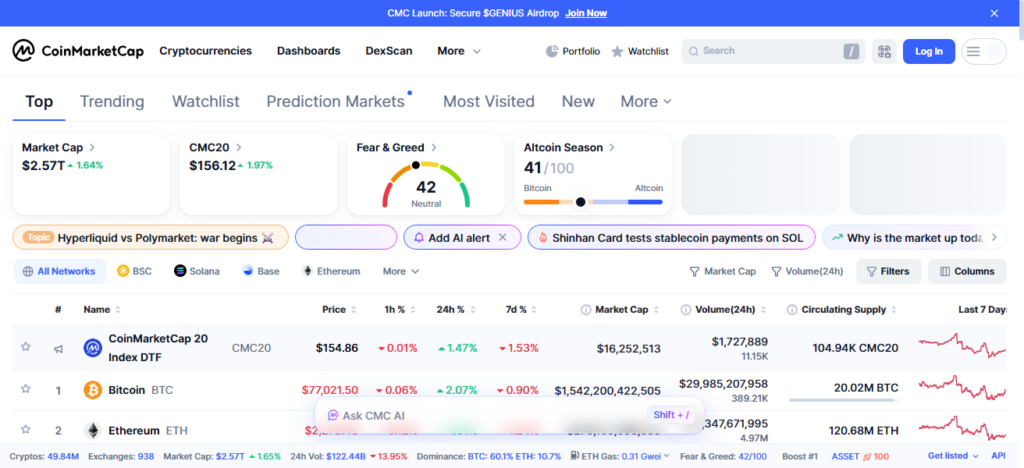Open the Volume(24h) funnel filter
Screen dimensions: 1024x468
(807, 272)
